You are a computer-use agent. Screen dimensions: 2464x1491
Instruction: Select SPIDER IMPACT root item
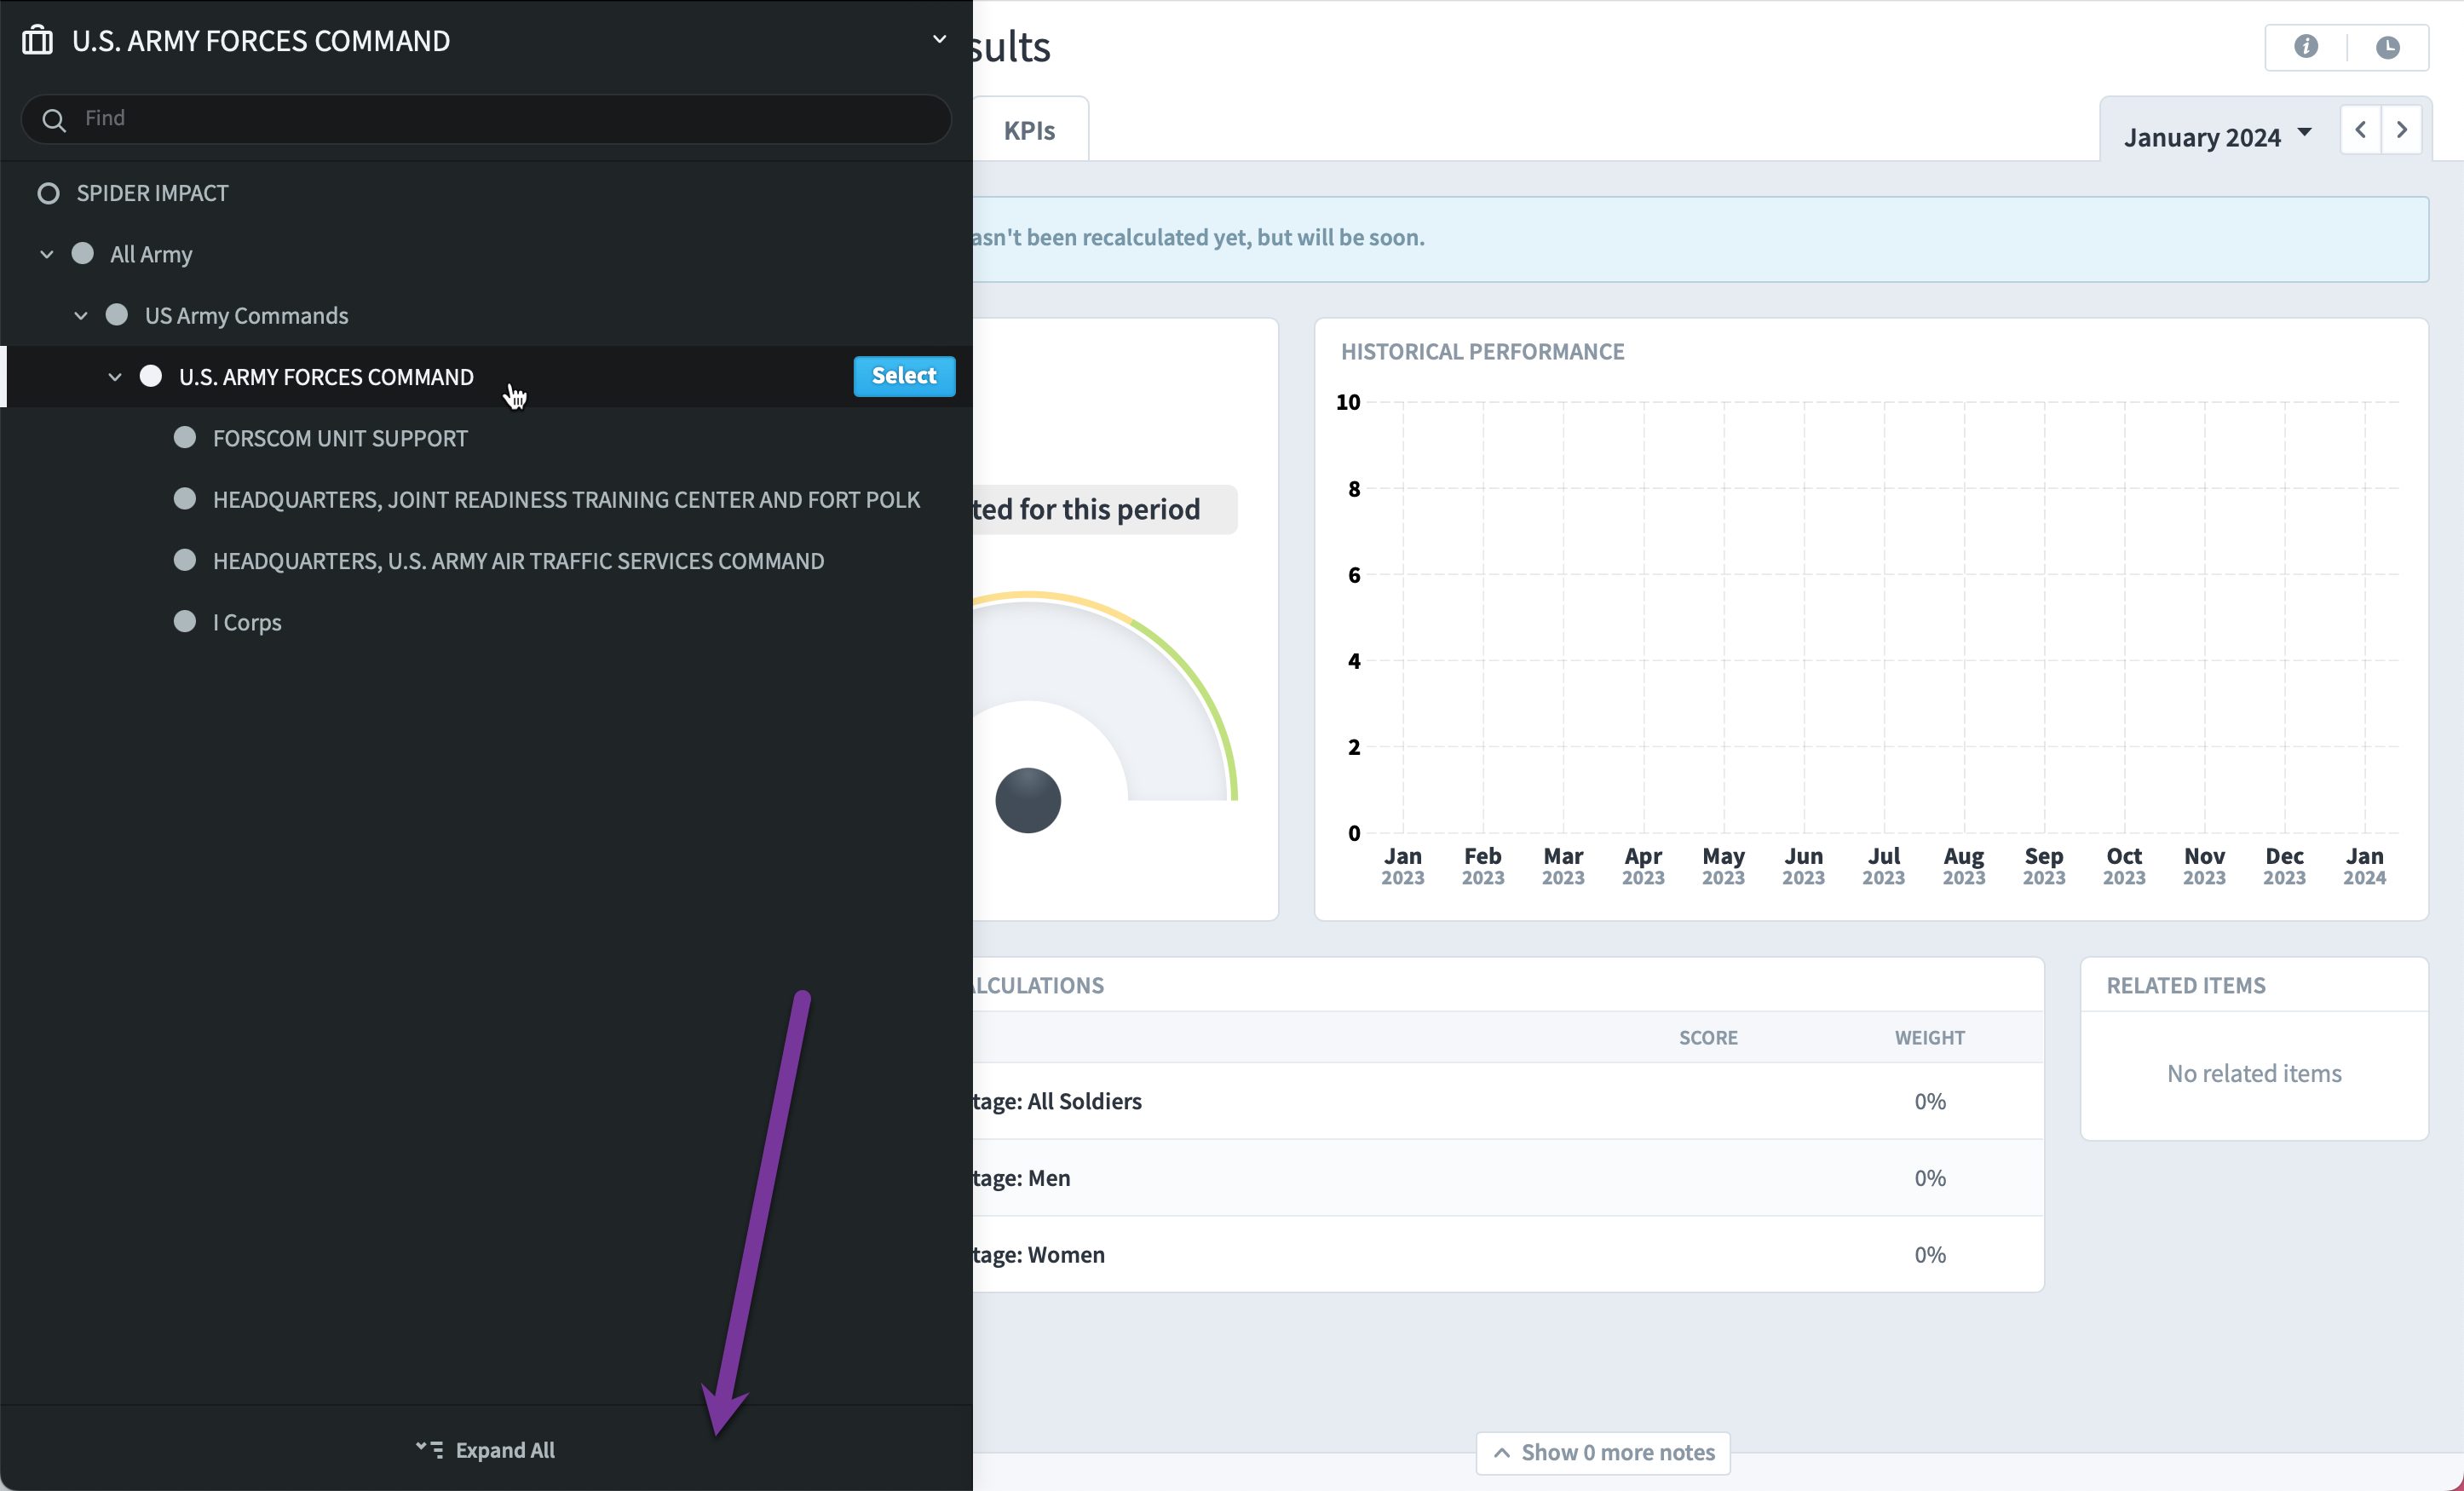153,193
